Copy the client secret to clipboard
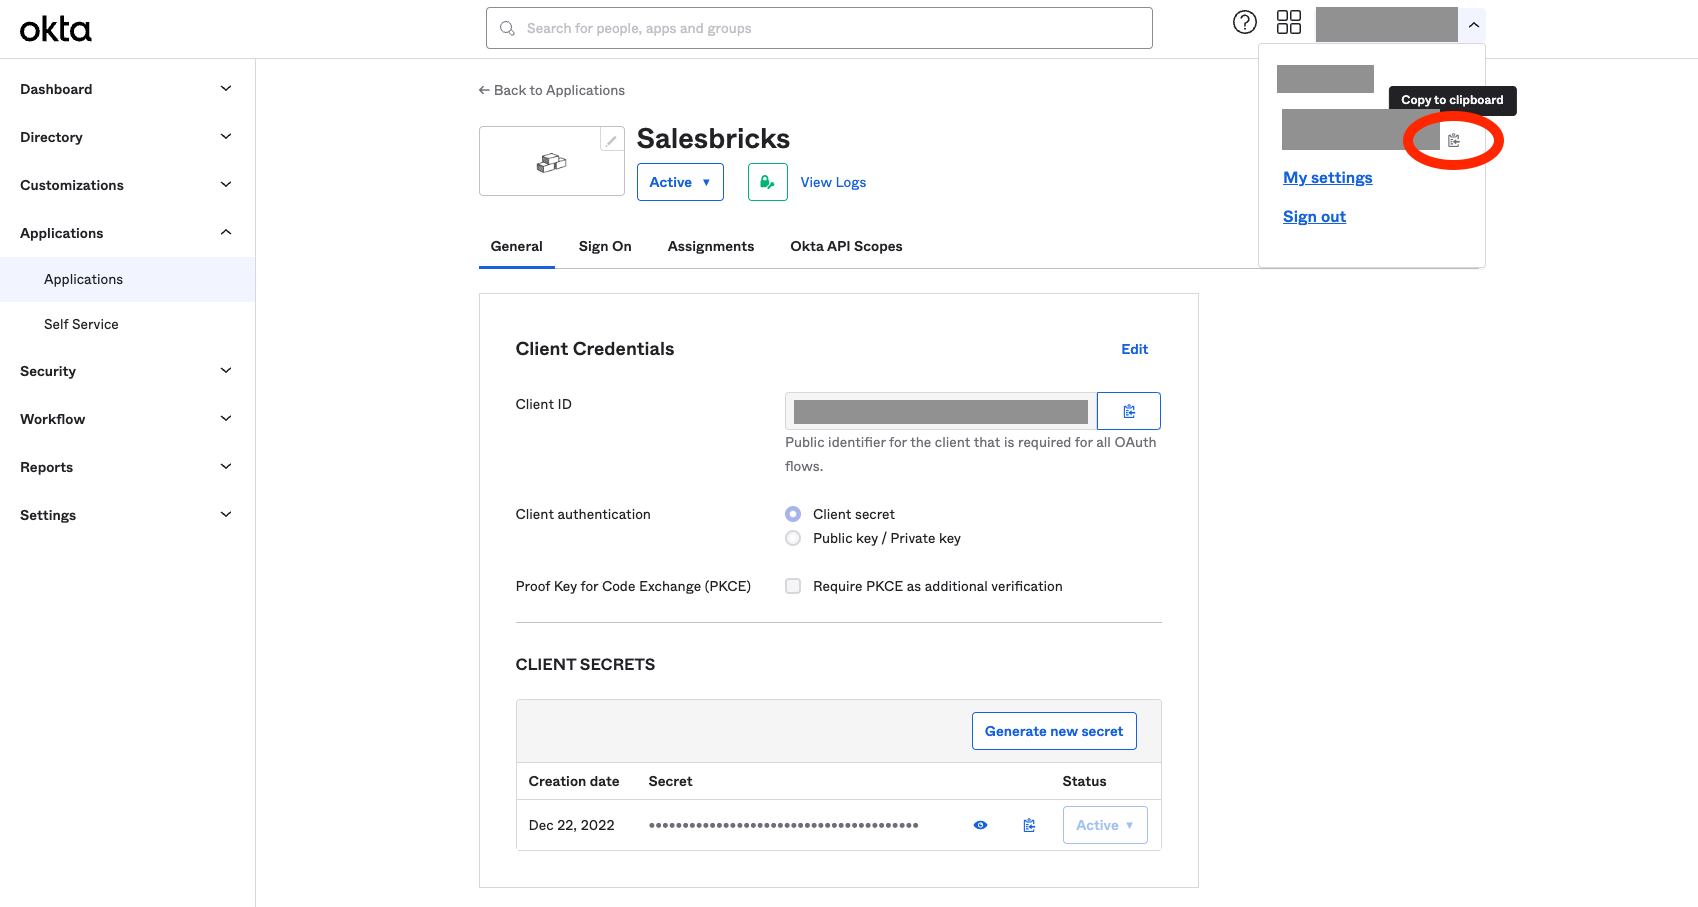The image size is (1698, 907). point(1029,825)
